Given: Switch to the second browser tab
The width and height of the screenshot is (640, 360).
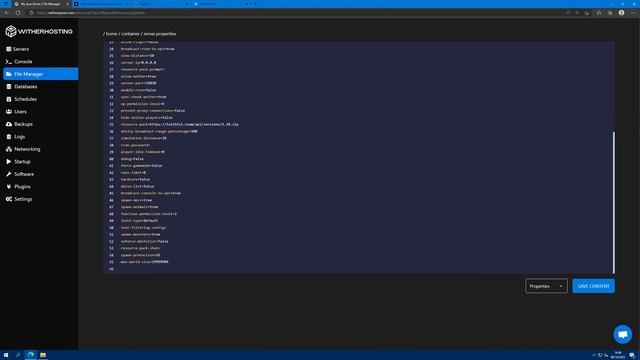Looking at the screenshot, I should pos(101,4).
